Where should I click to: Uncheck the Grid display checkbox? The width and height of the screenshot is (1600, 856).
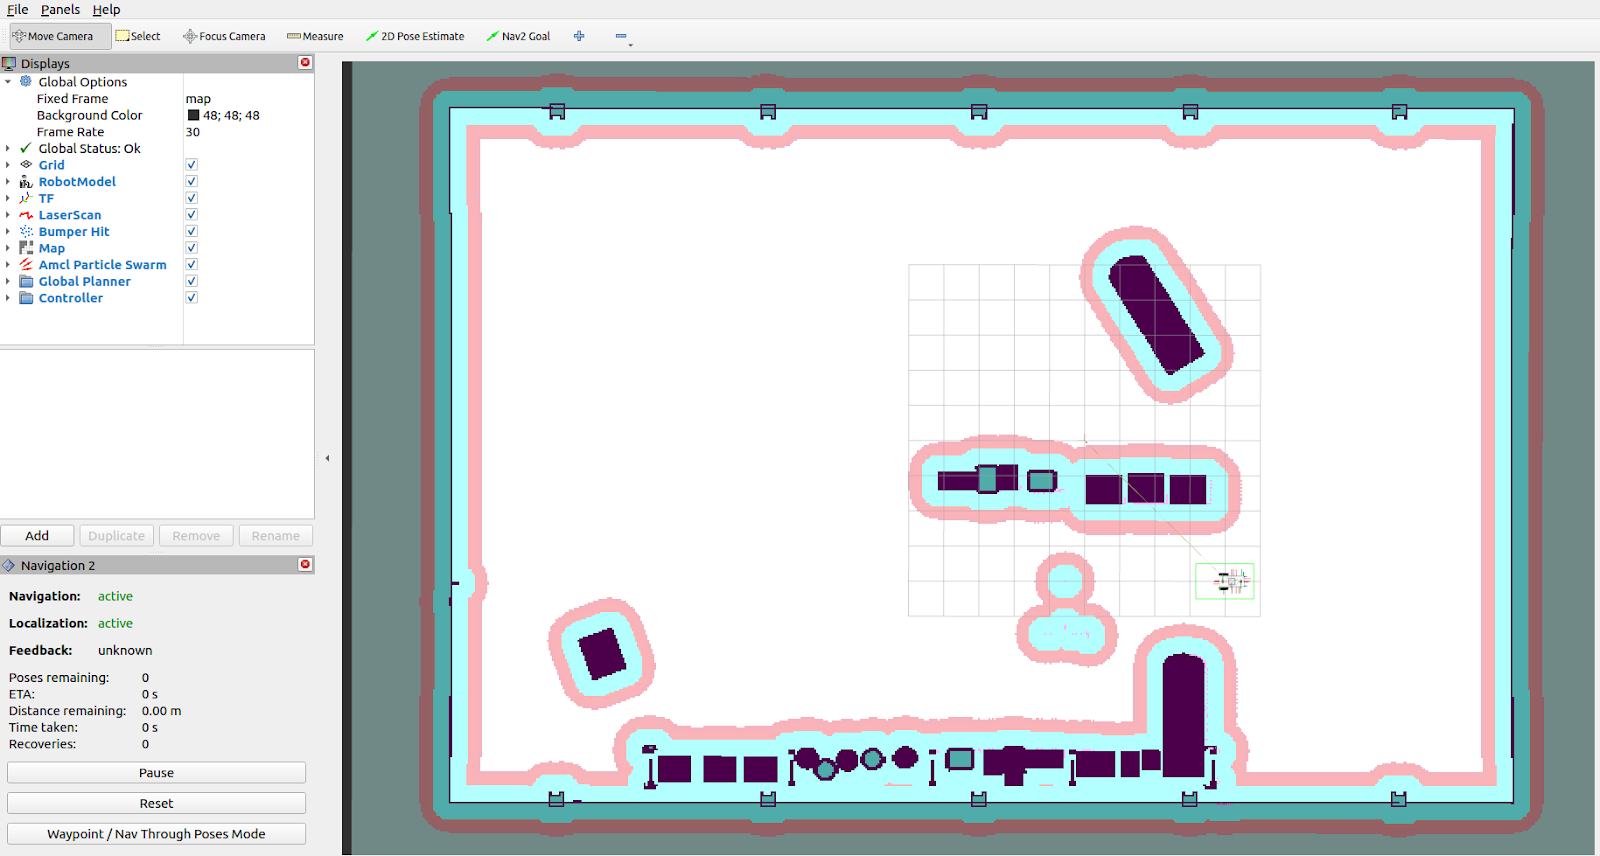[191, 165]
